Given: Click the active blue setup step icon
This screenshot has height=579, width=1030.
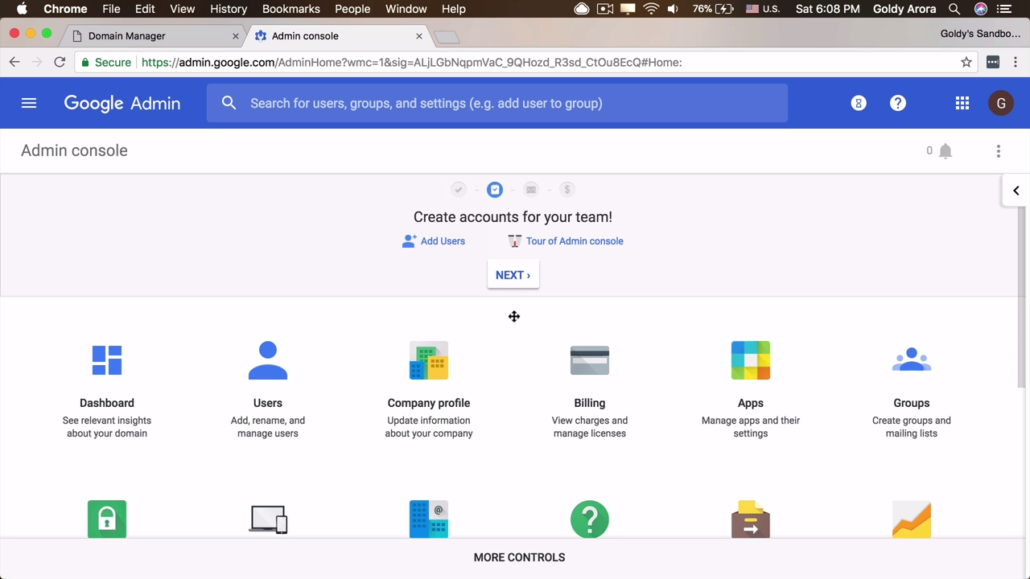Looking at the screenshot, I should click(495, 189).
